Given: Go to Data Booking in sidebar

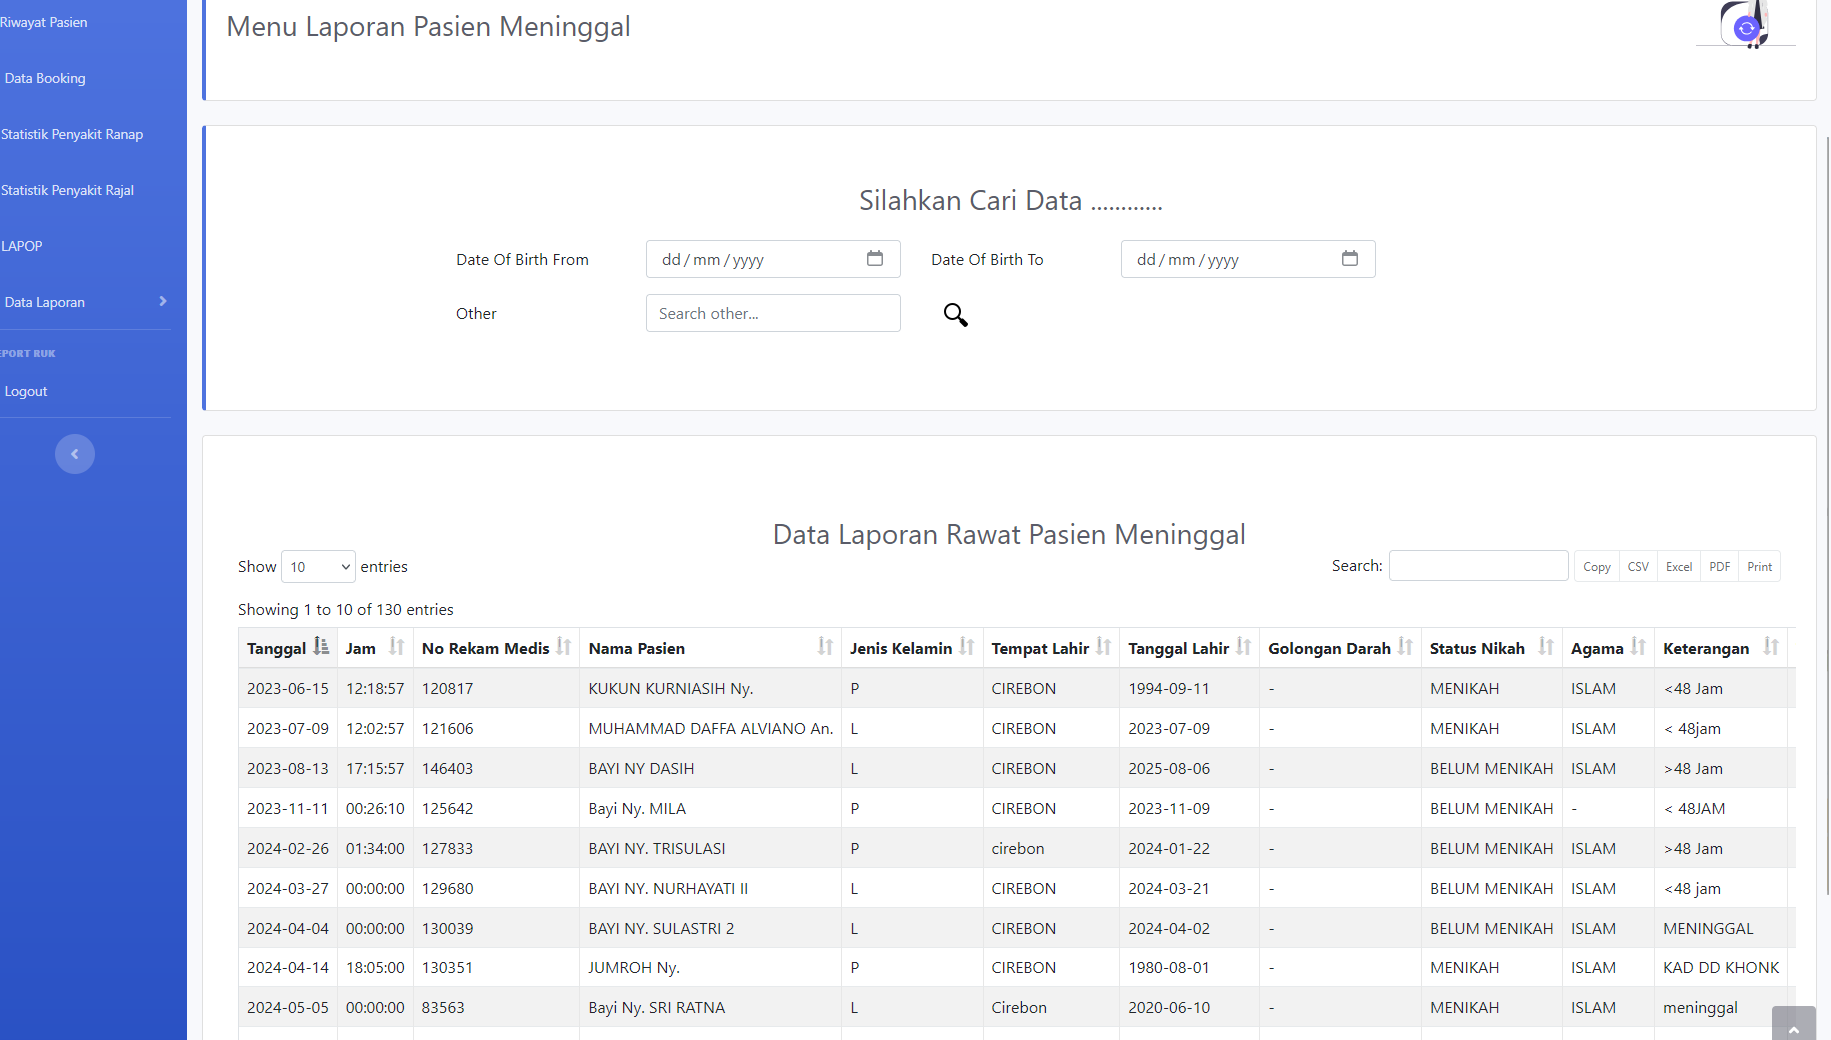Looking at the screenshot, I should pyautogui.click(x=45, y=78).
